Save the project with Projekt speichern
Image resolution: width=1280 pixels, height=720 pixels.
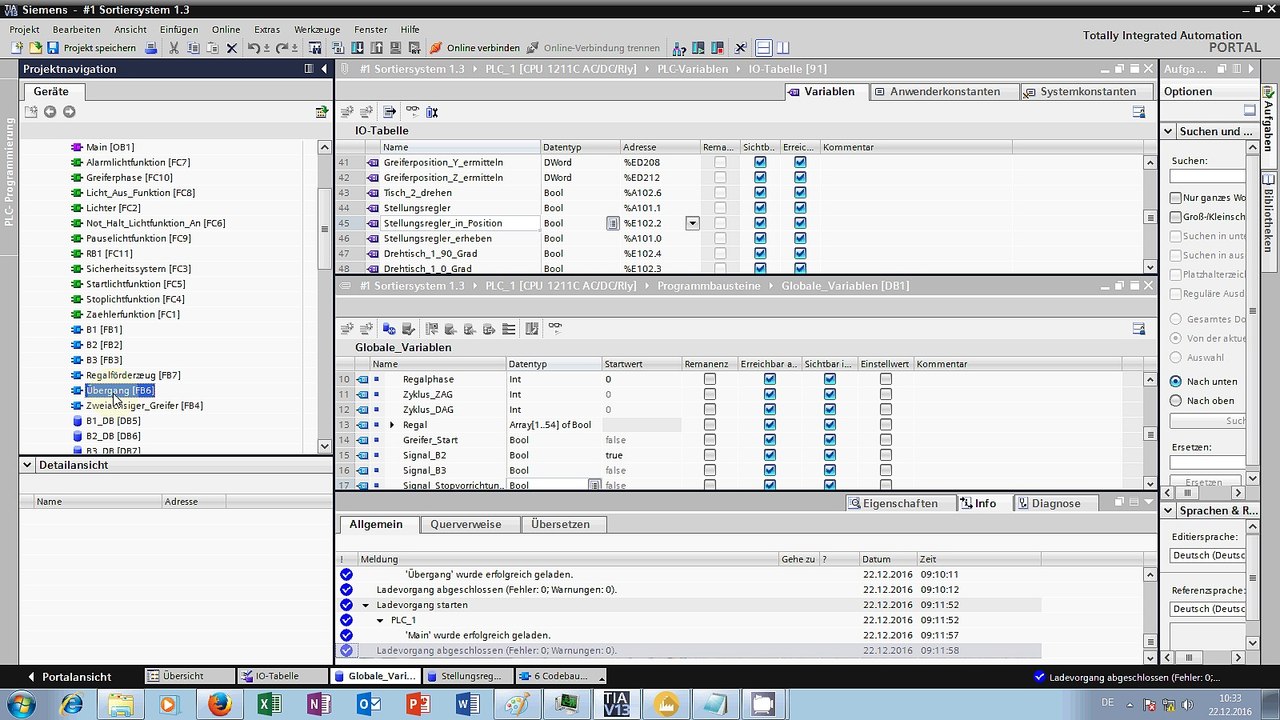click(92, 48)
